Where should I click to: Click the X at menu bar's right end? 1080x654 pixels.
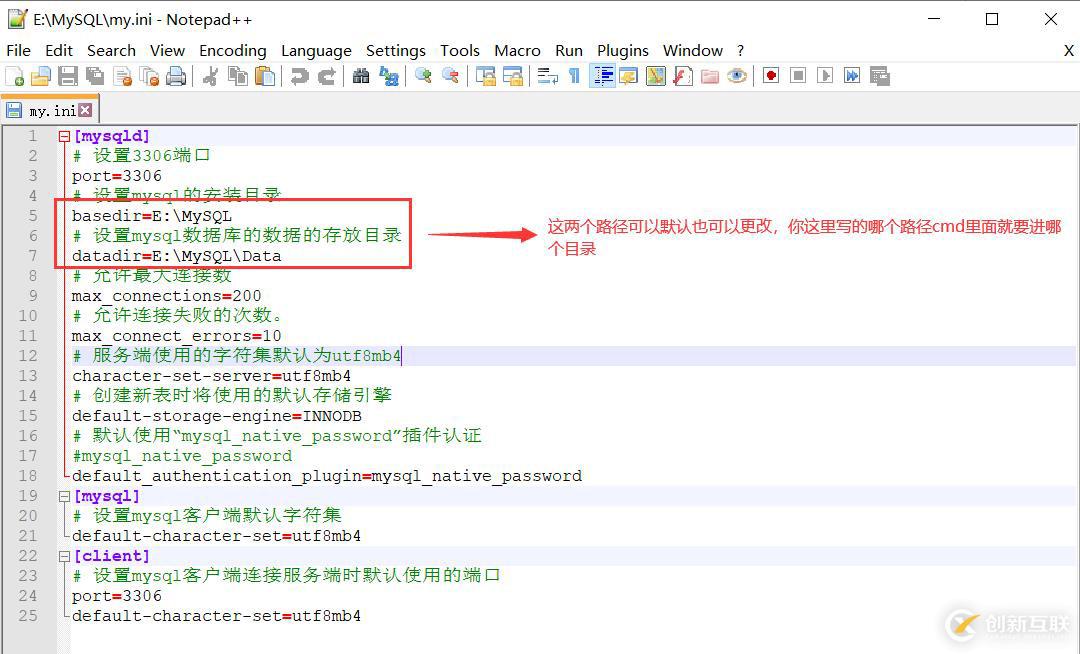click(1068, 50)
